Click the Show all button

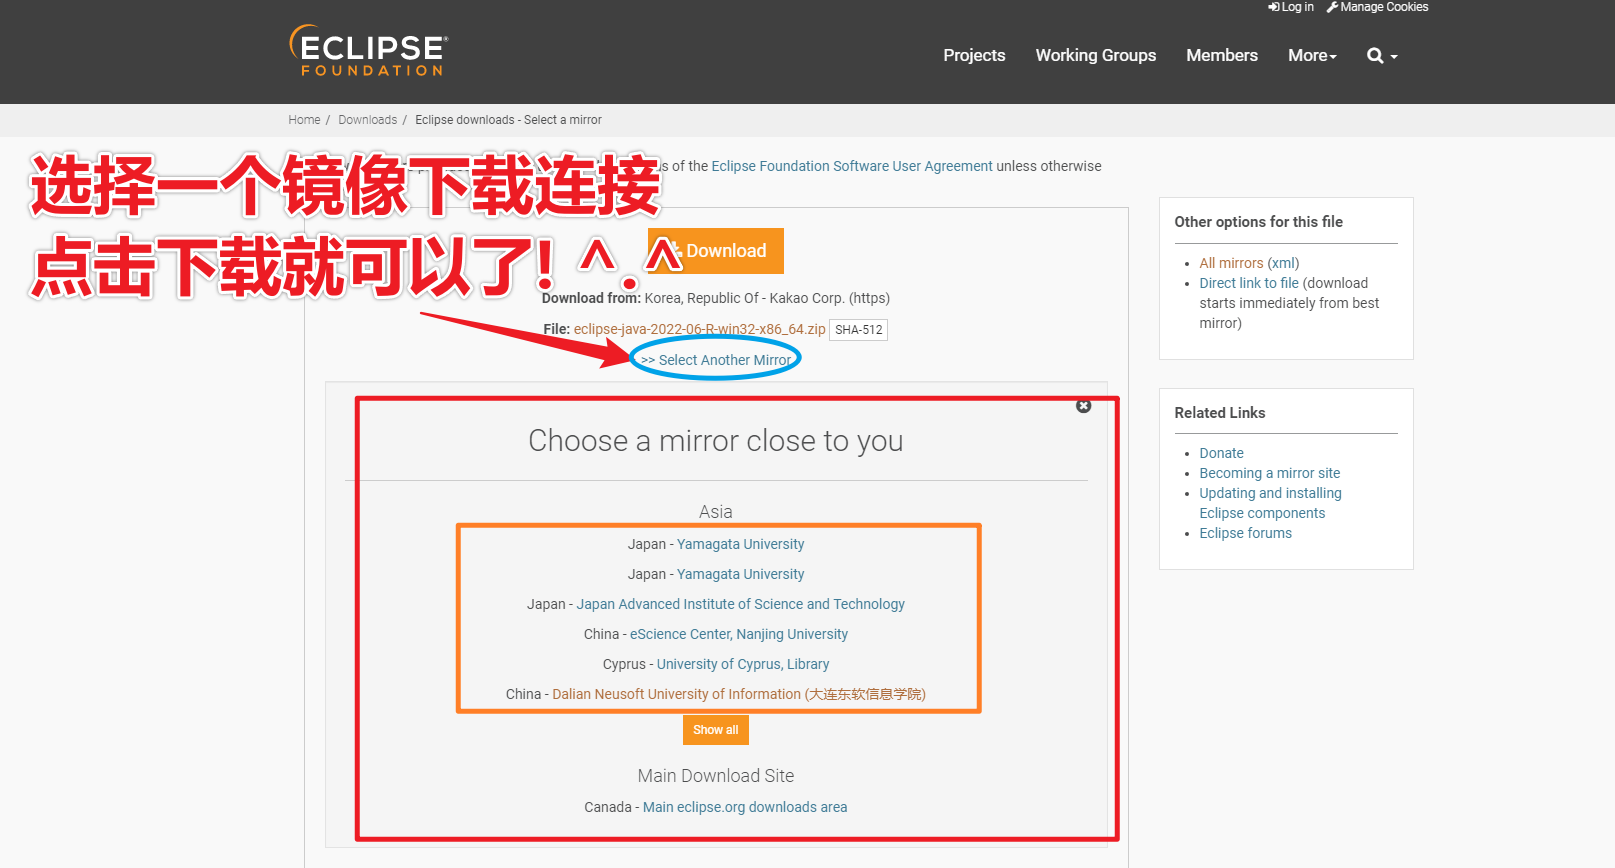pyautogui.click(x=716, y=730)
